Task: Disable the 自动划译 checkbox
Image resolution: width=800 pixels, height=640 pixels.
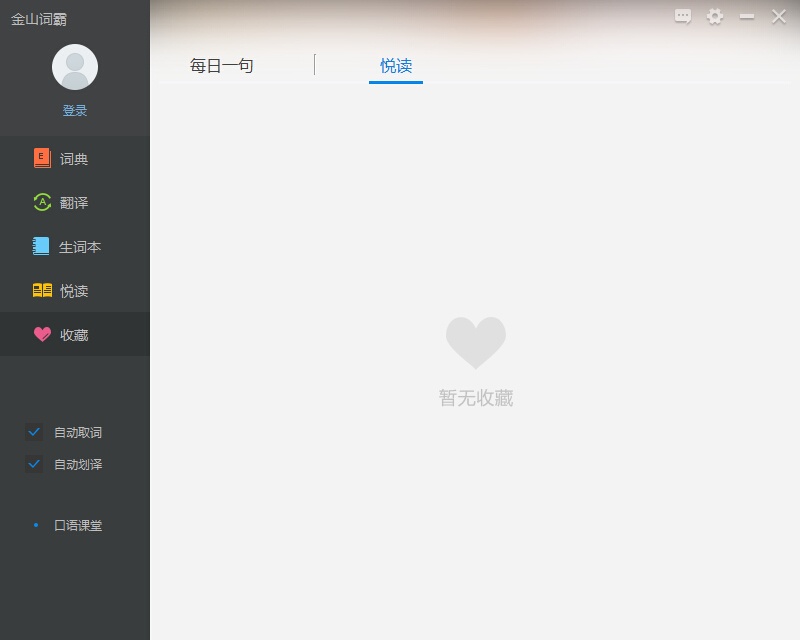Action: [x=33, y=464]
